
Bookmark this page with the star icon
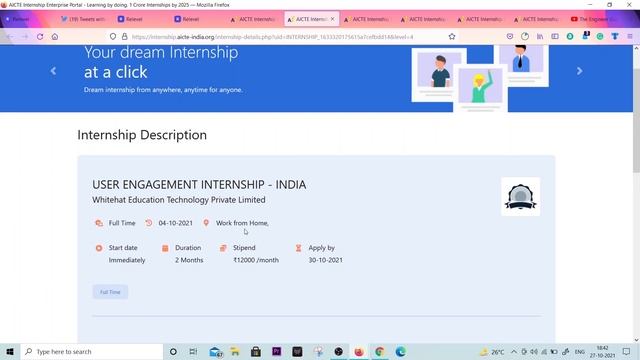452,37
